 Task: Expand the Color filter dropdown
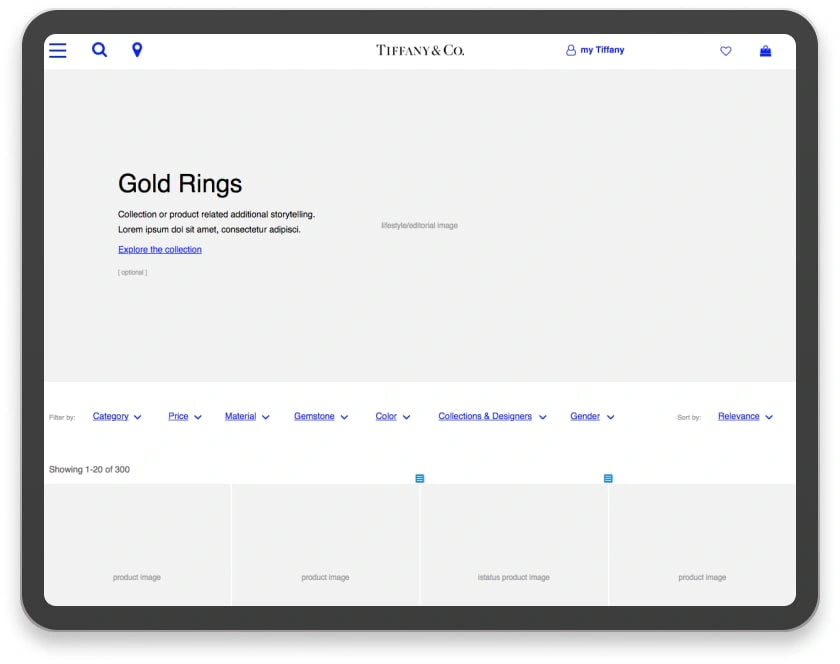pos(393,416)
